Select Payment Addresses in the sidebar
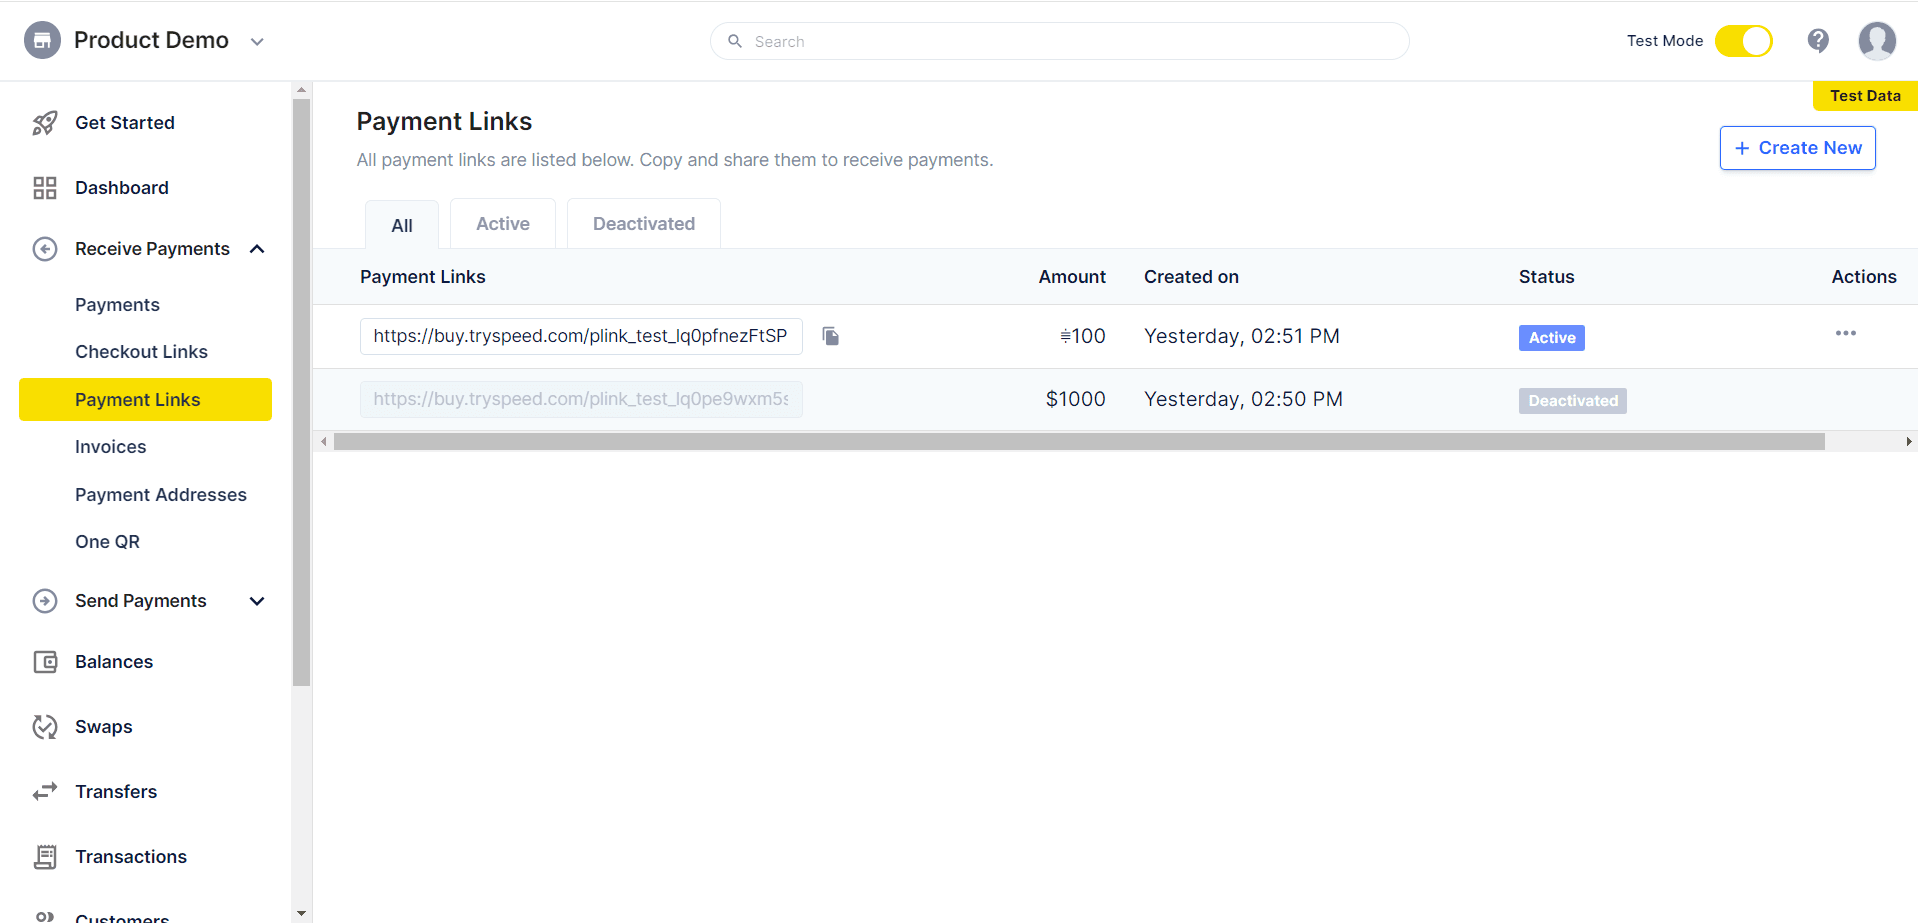Viewport: 1918px width, 923px height. tap(161, 494)
